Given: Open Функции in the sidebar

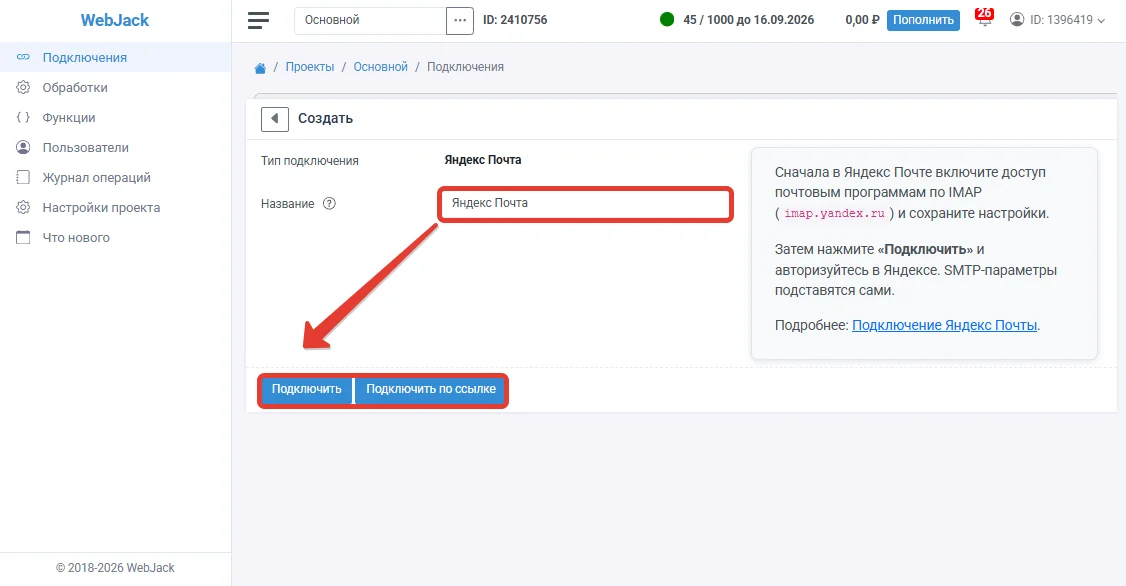Looking at the screenshot, I should [116, 118].
